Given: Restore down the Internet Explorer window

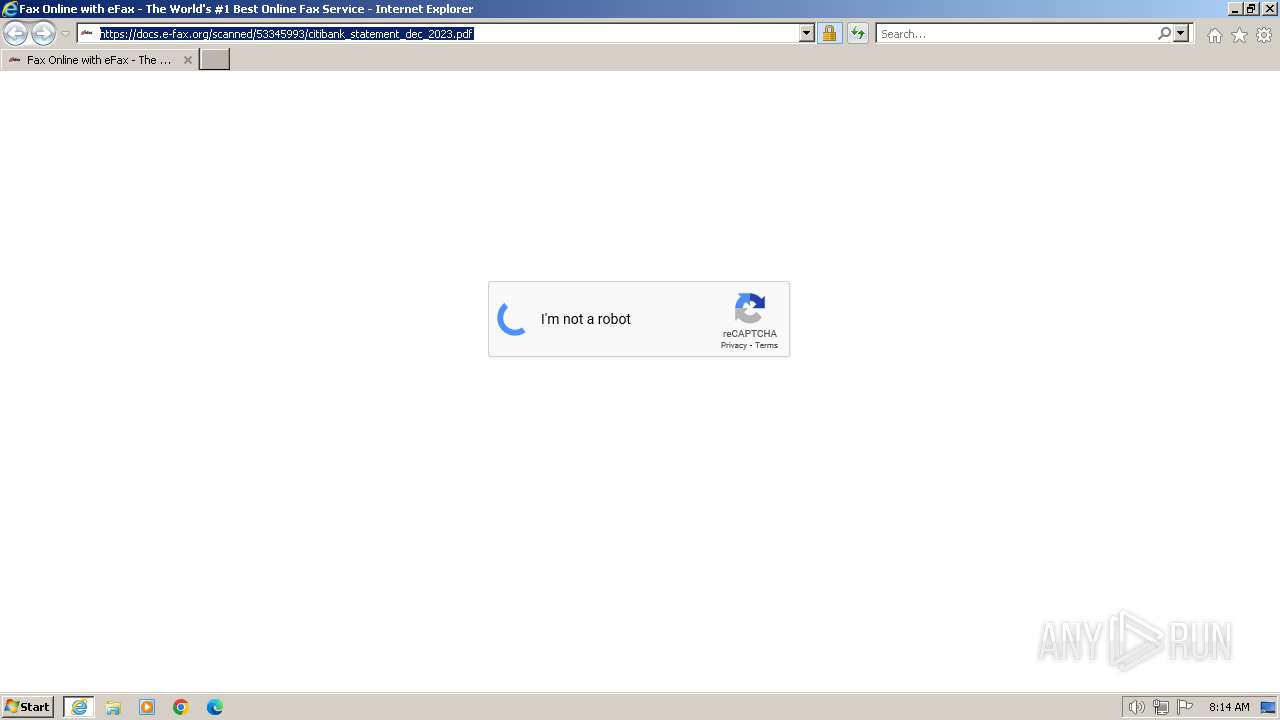Looking at the screenshot, I should pos(1251,9).
